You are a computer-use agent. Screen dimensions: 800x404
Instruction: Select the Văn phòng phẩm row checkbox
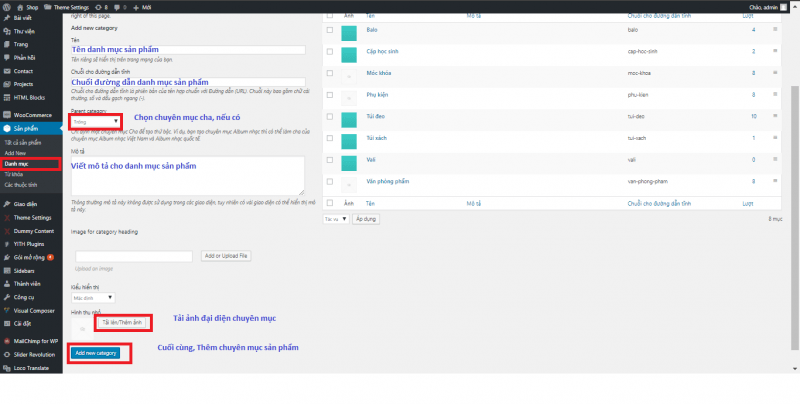tap(329, 181)
